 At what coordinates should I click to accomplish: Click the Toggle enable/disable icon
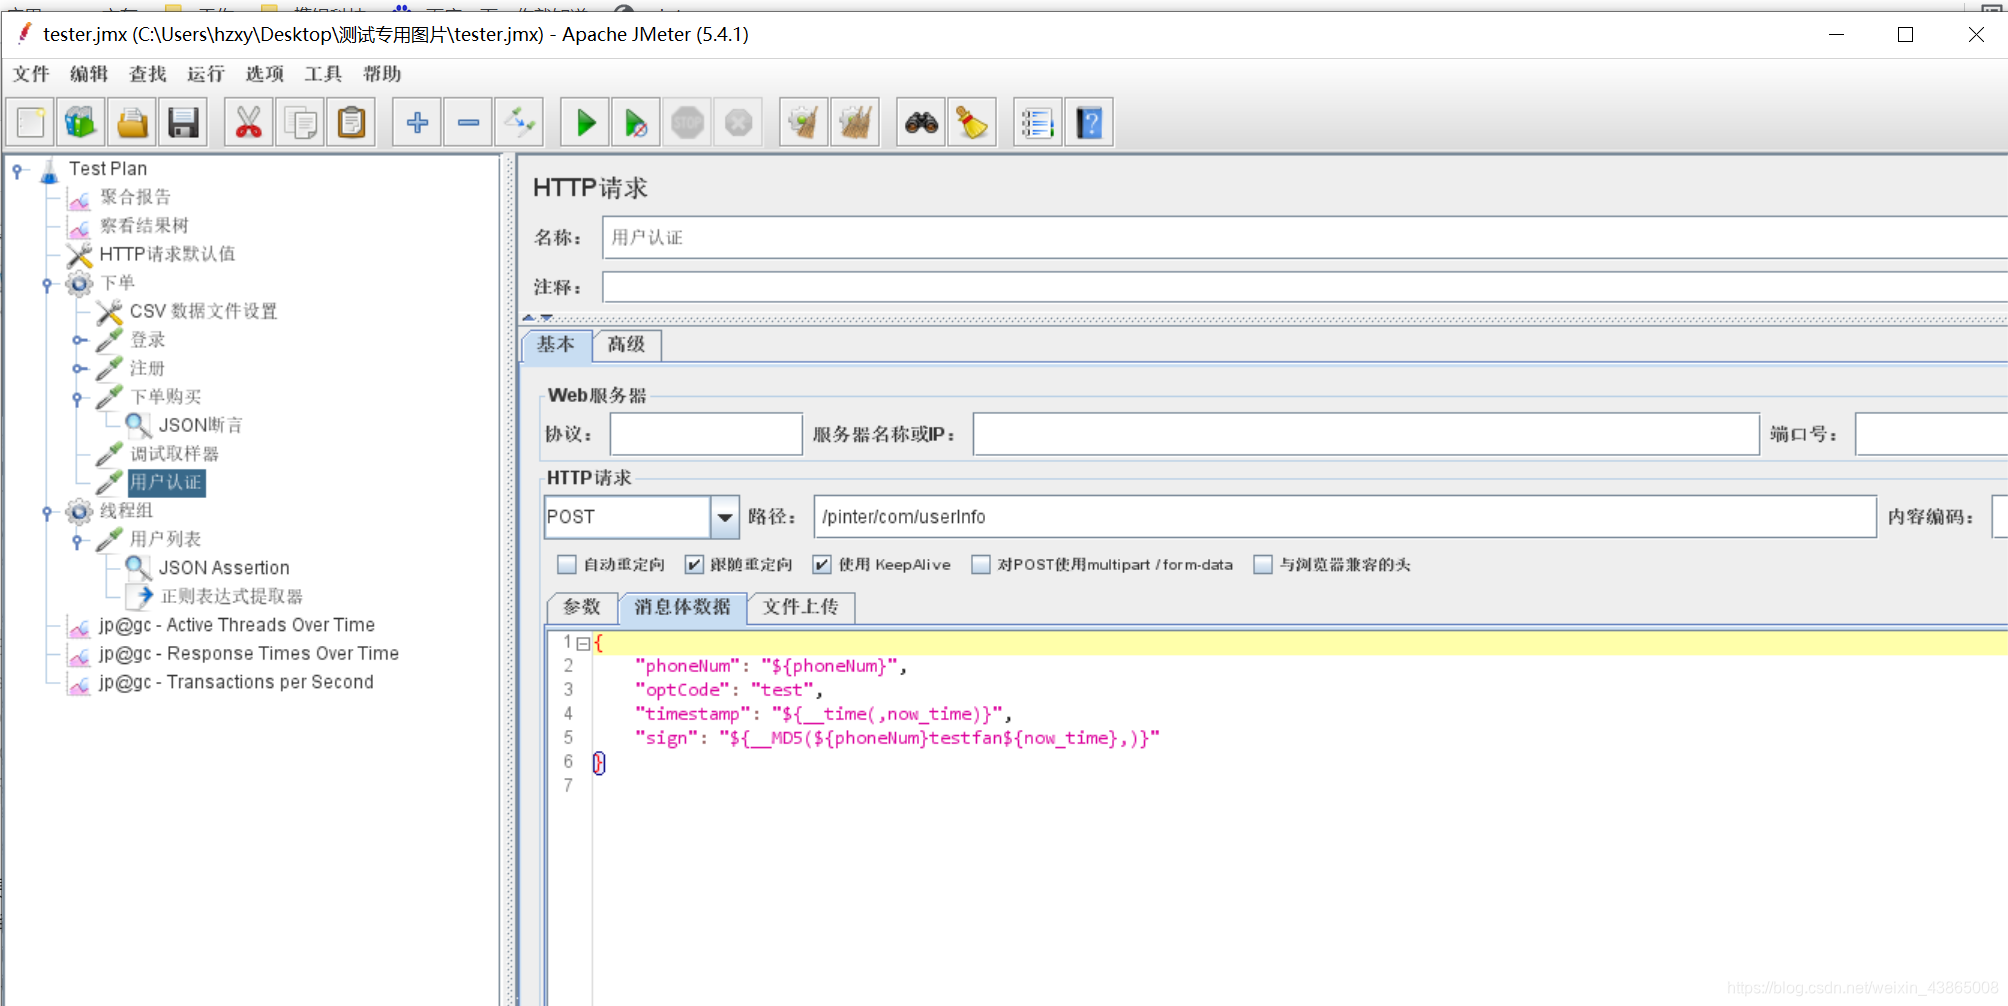519,123
